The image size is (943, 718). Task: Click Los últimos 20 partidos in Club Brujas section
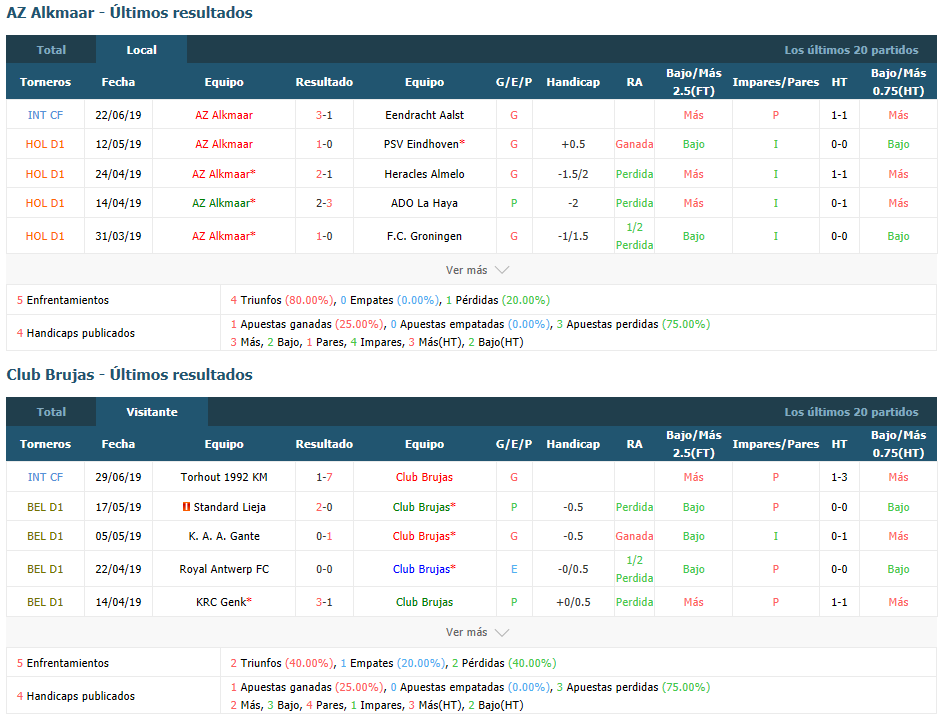point(851,412)
